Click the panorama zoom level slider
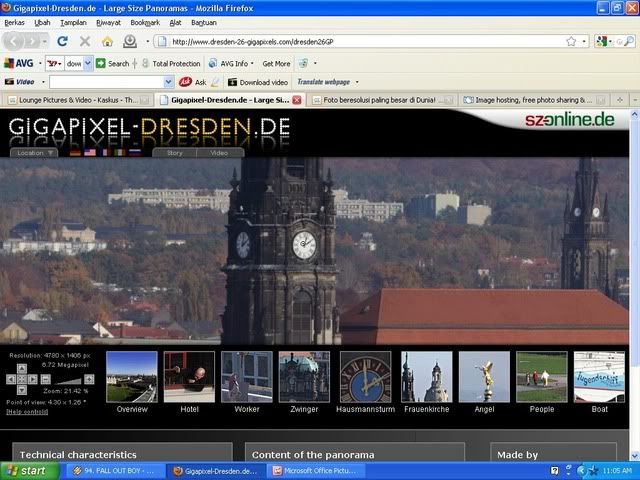640x480 pixels. pyautogui.click(x=68, y=381)
